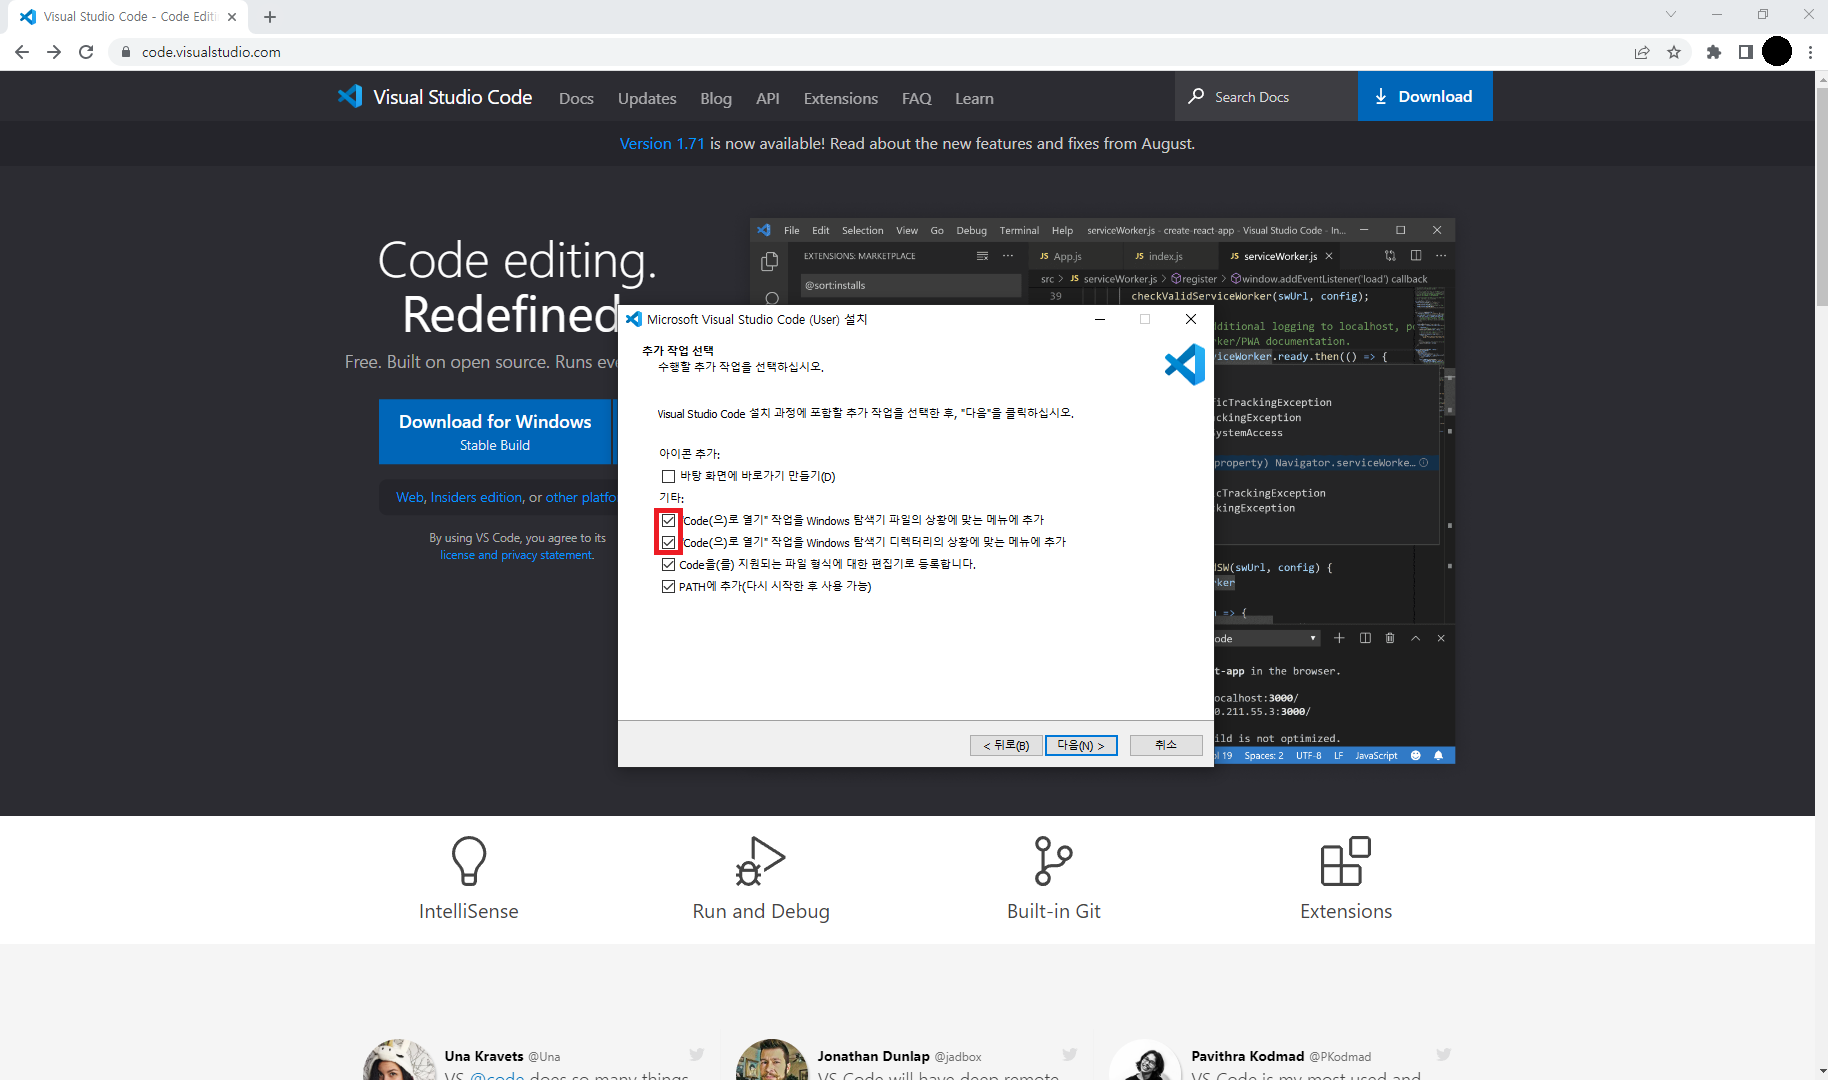1828x1080 pixels.
Task: Click the VS Code icon in installer title bar
Action: (x=633, y=319)
